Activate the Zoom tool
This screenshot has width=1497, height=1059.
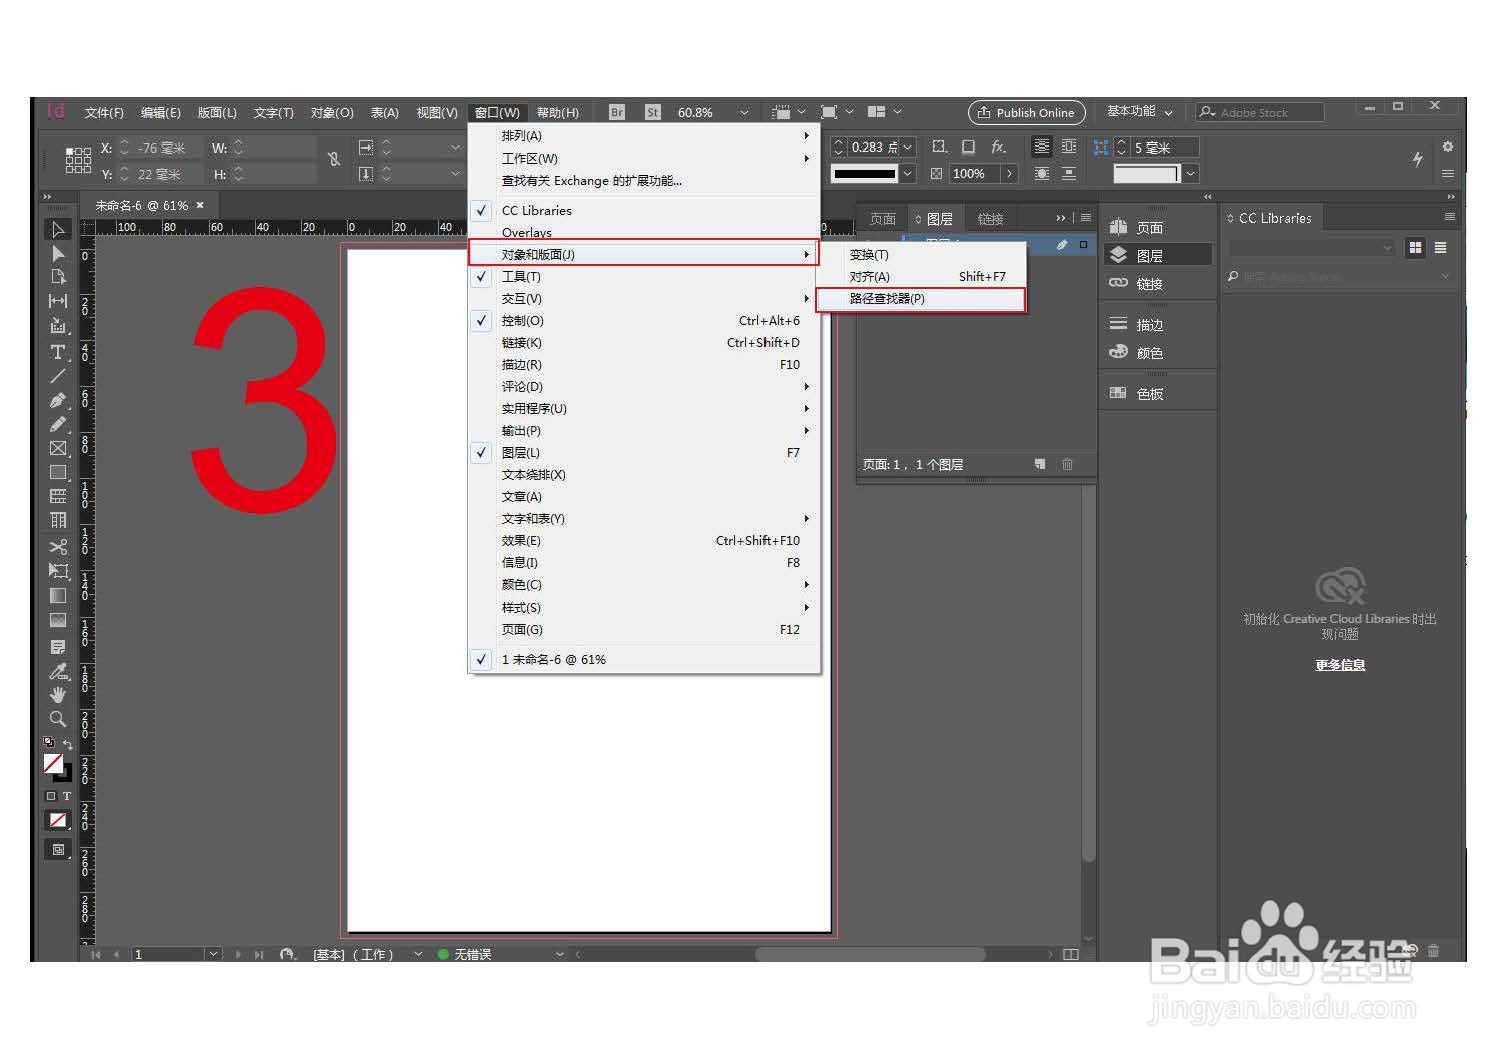57,719
